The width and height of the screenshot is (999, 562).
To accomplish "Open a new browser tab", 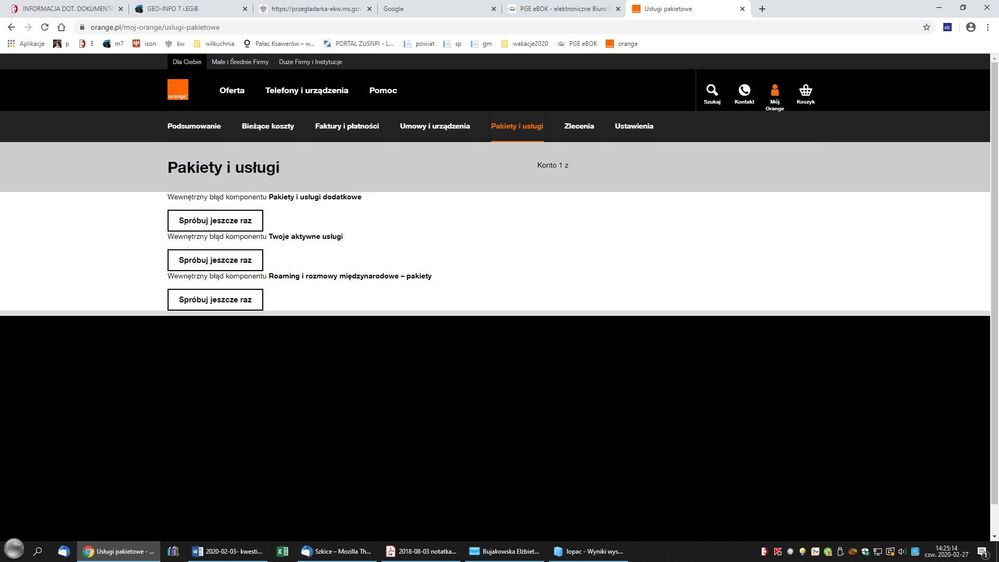I will point(763,9).
